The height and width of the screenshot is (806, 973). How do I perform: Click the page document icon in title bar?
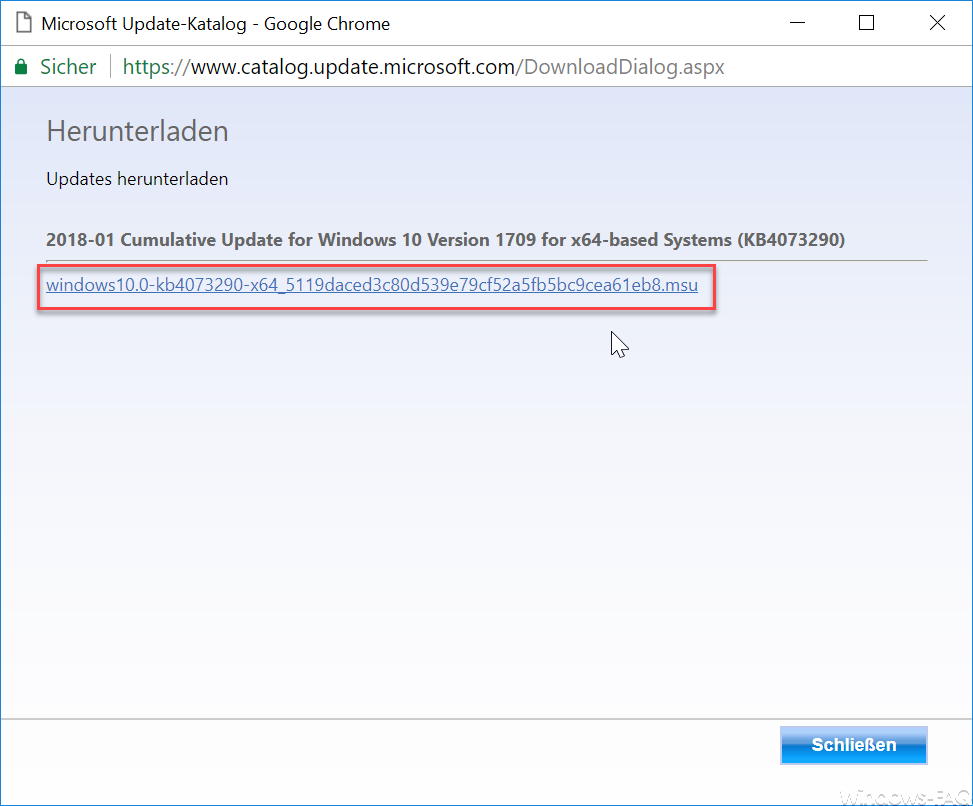pos(24,23)
